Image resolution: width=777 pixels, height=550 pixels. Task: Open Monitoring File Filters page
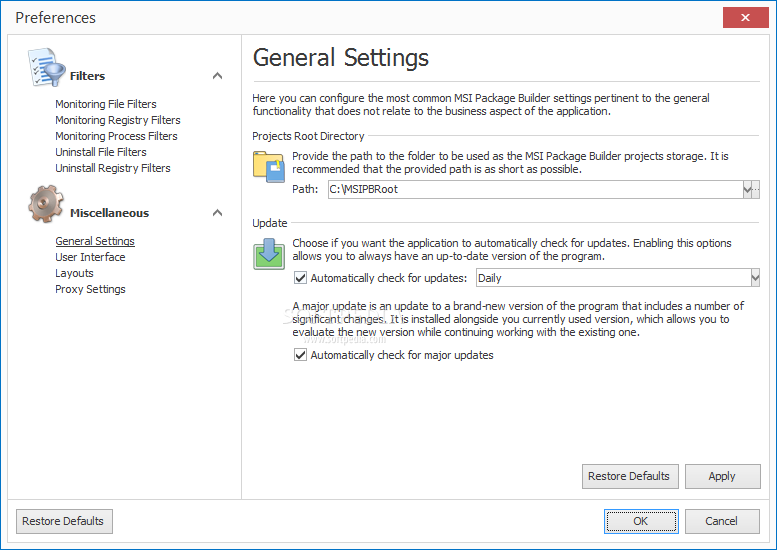point(106,104)
